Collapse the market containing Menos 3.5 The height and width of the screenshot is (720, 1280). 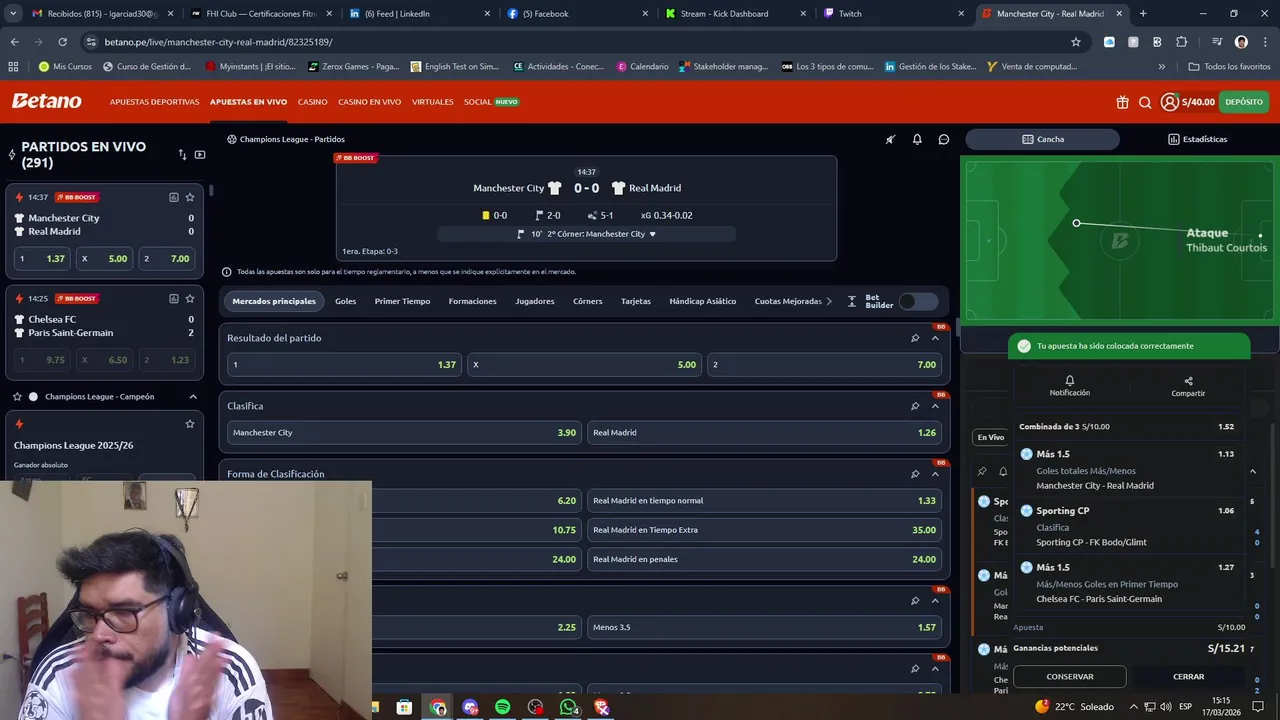coord(935,600)
